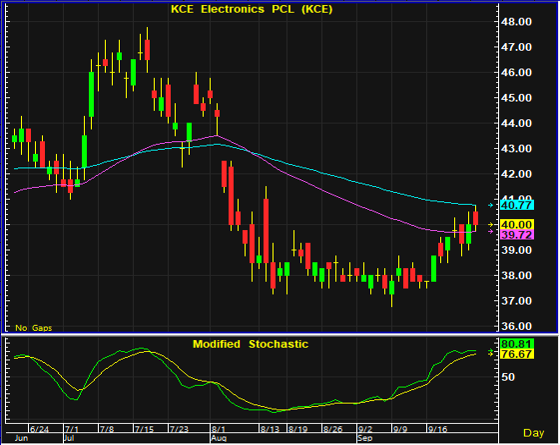560x445 pixels.
Task: Click the 38.00 price axis label
Action: pos(516,275)
